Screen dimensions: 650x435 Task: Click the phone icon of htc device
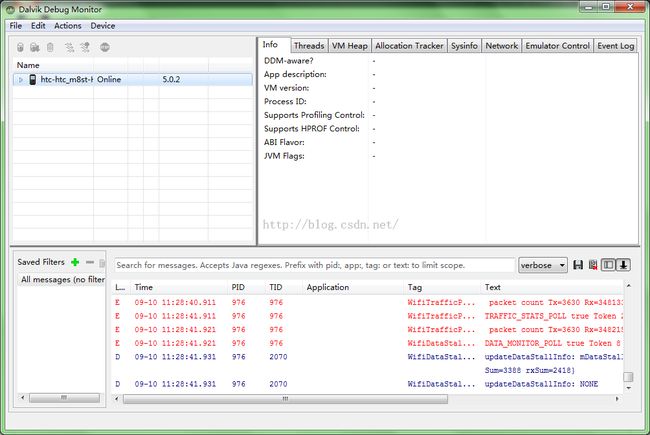tap(32, 80)
